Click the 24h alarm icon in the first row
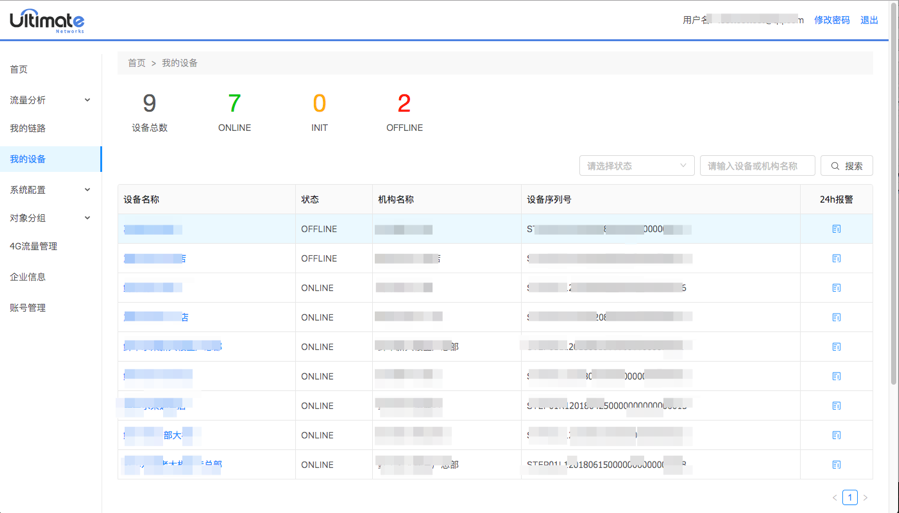The image size is (899, 513). [x=836, y=229]
